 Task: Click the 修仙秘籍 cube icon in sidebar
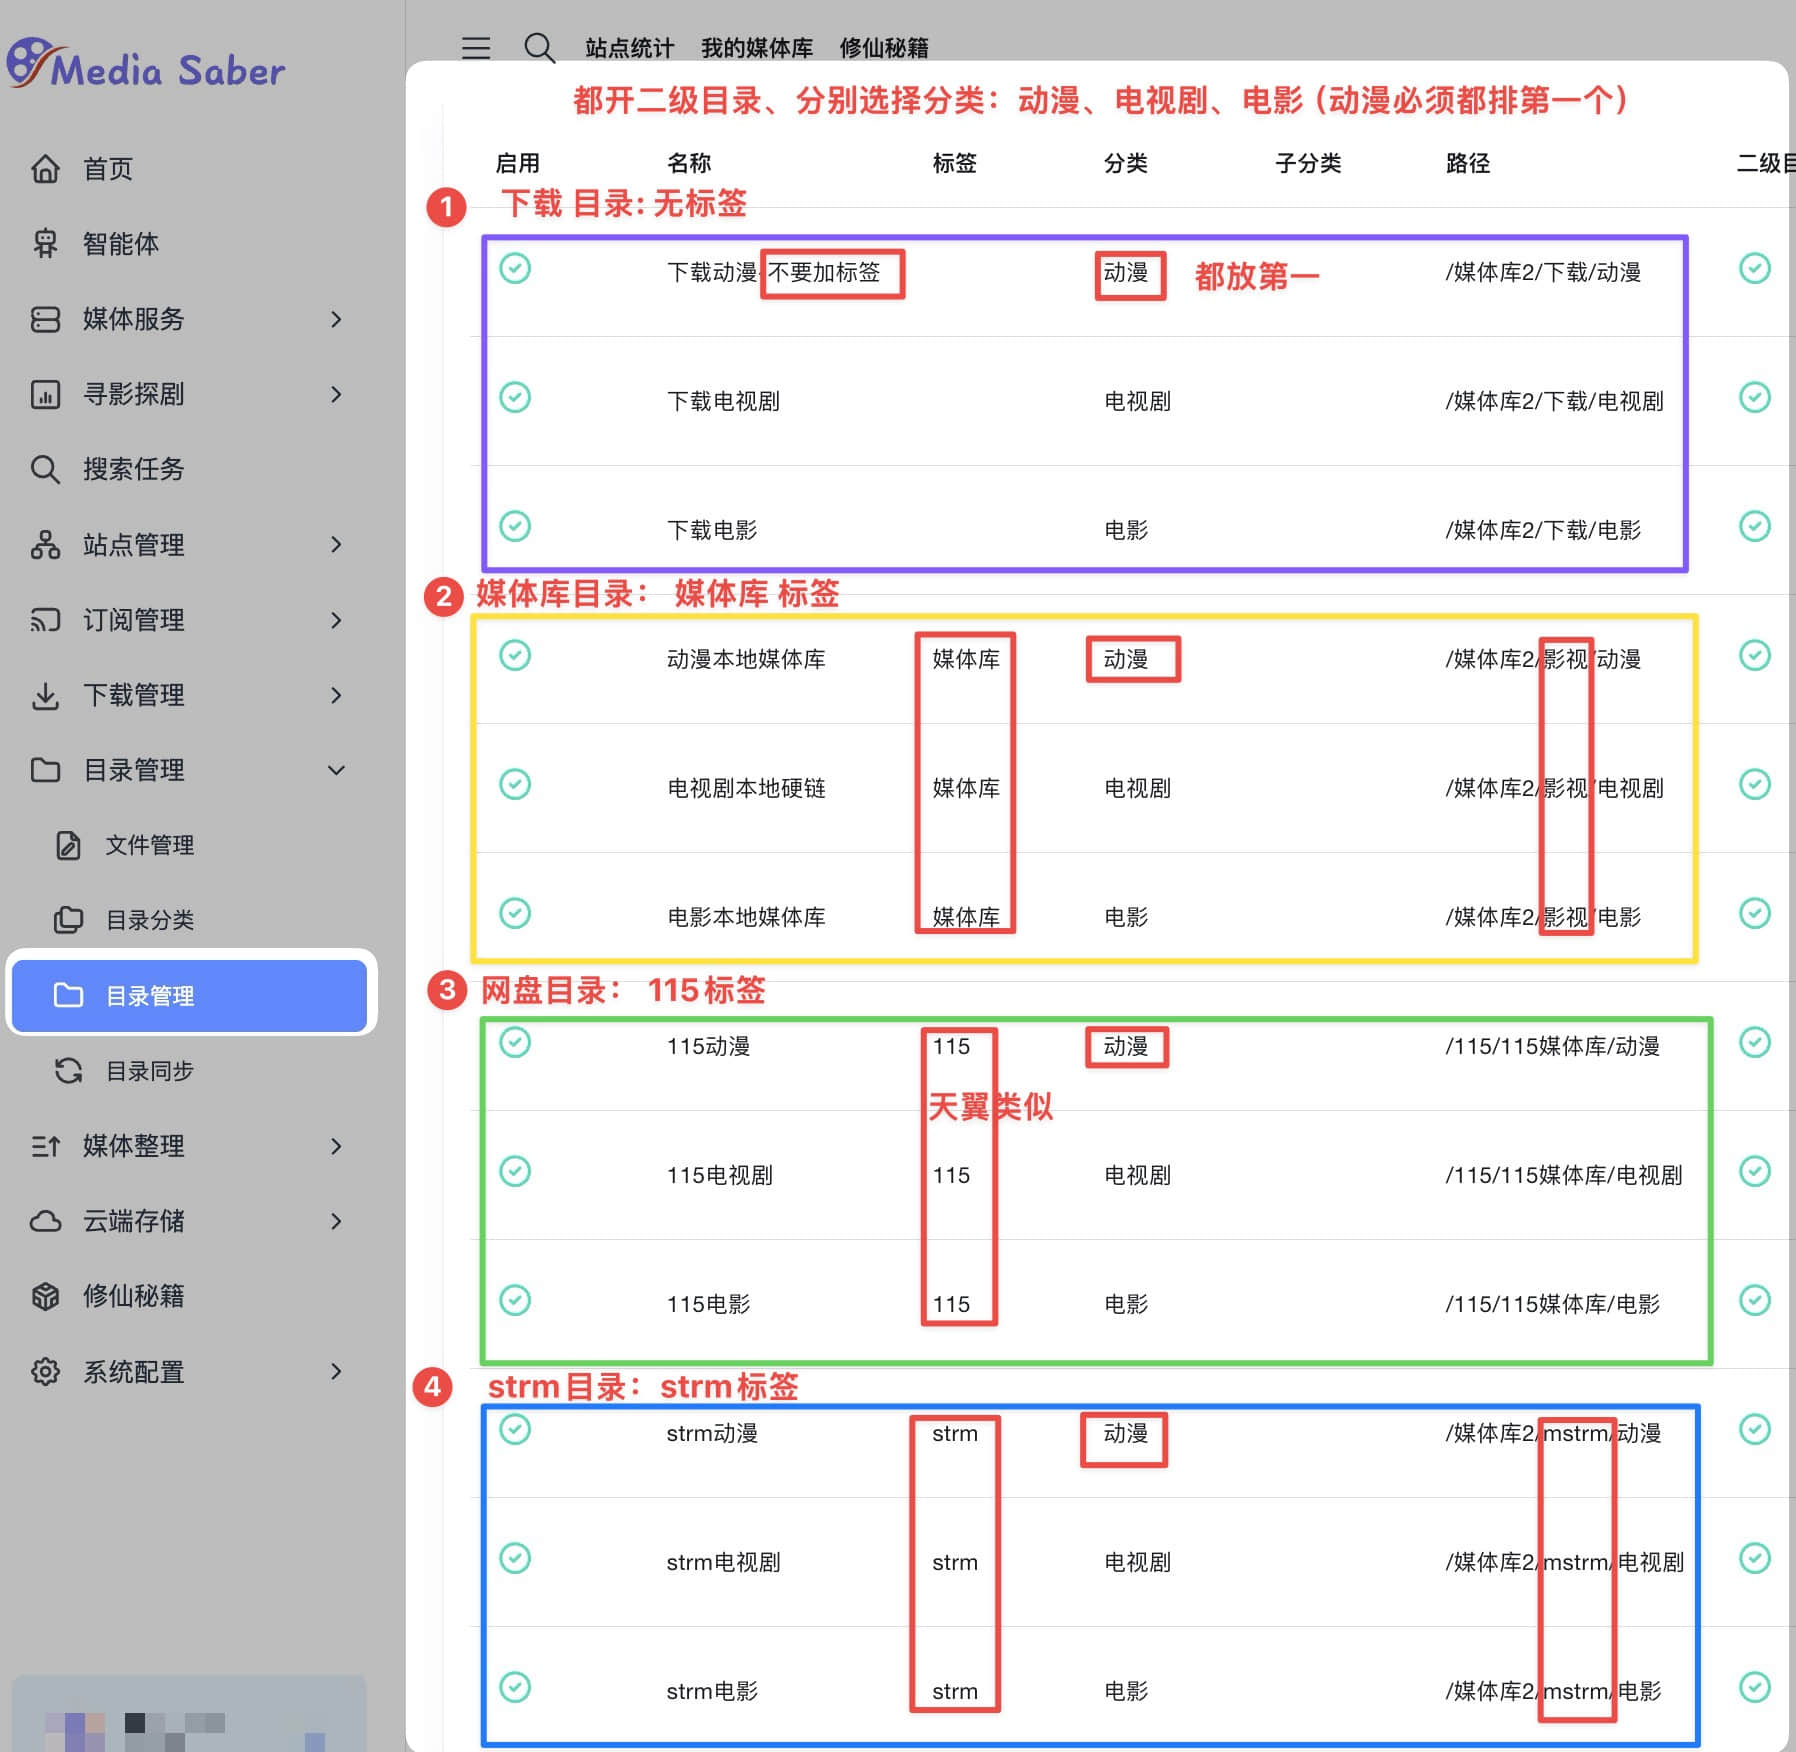tap(46, 1296)
